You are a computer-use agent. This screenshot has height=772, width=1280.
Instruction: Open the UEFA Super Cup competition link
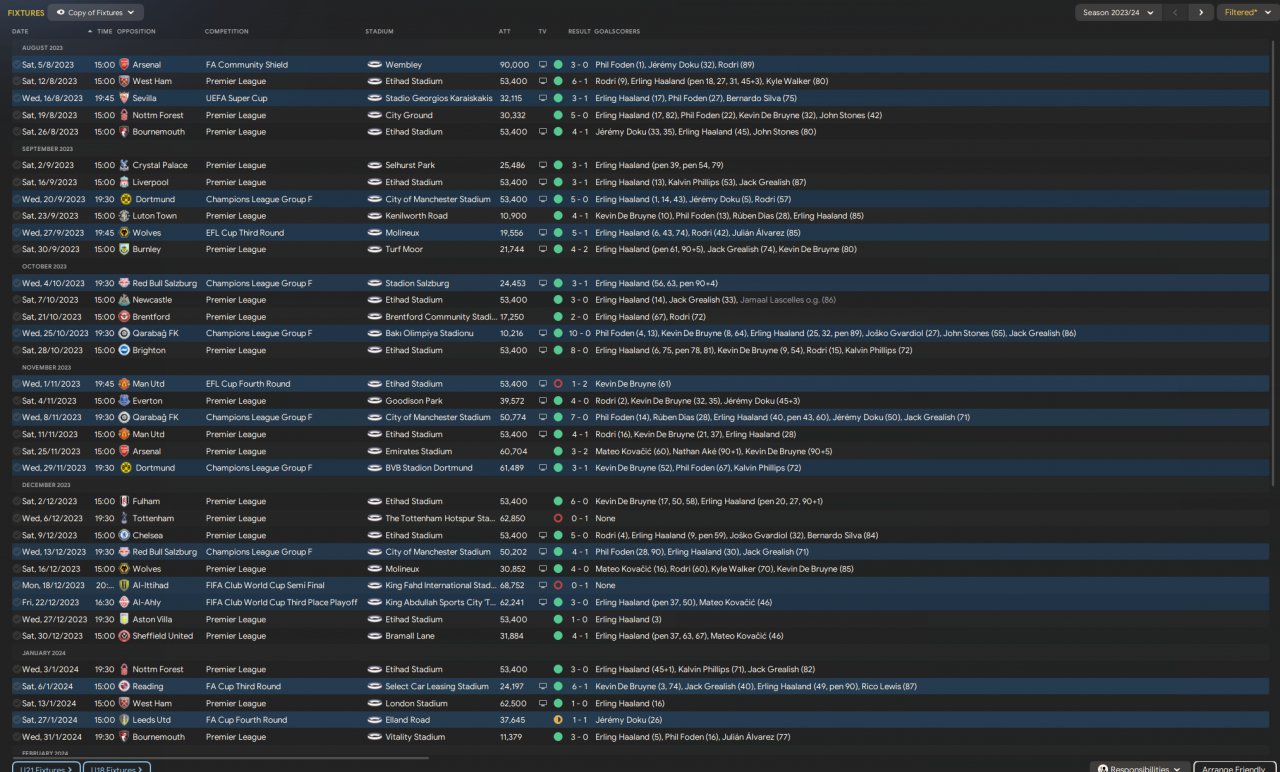tap(236, 98)
